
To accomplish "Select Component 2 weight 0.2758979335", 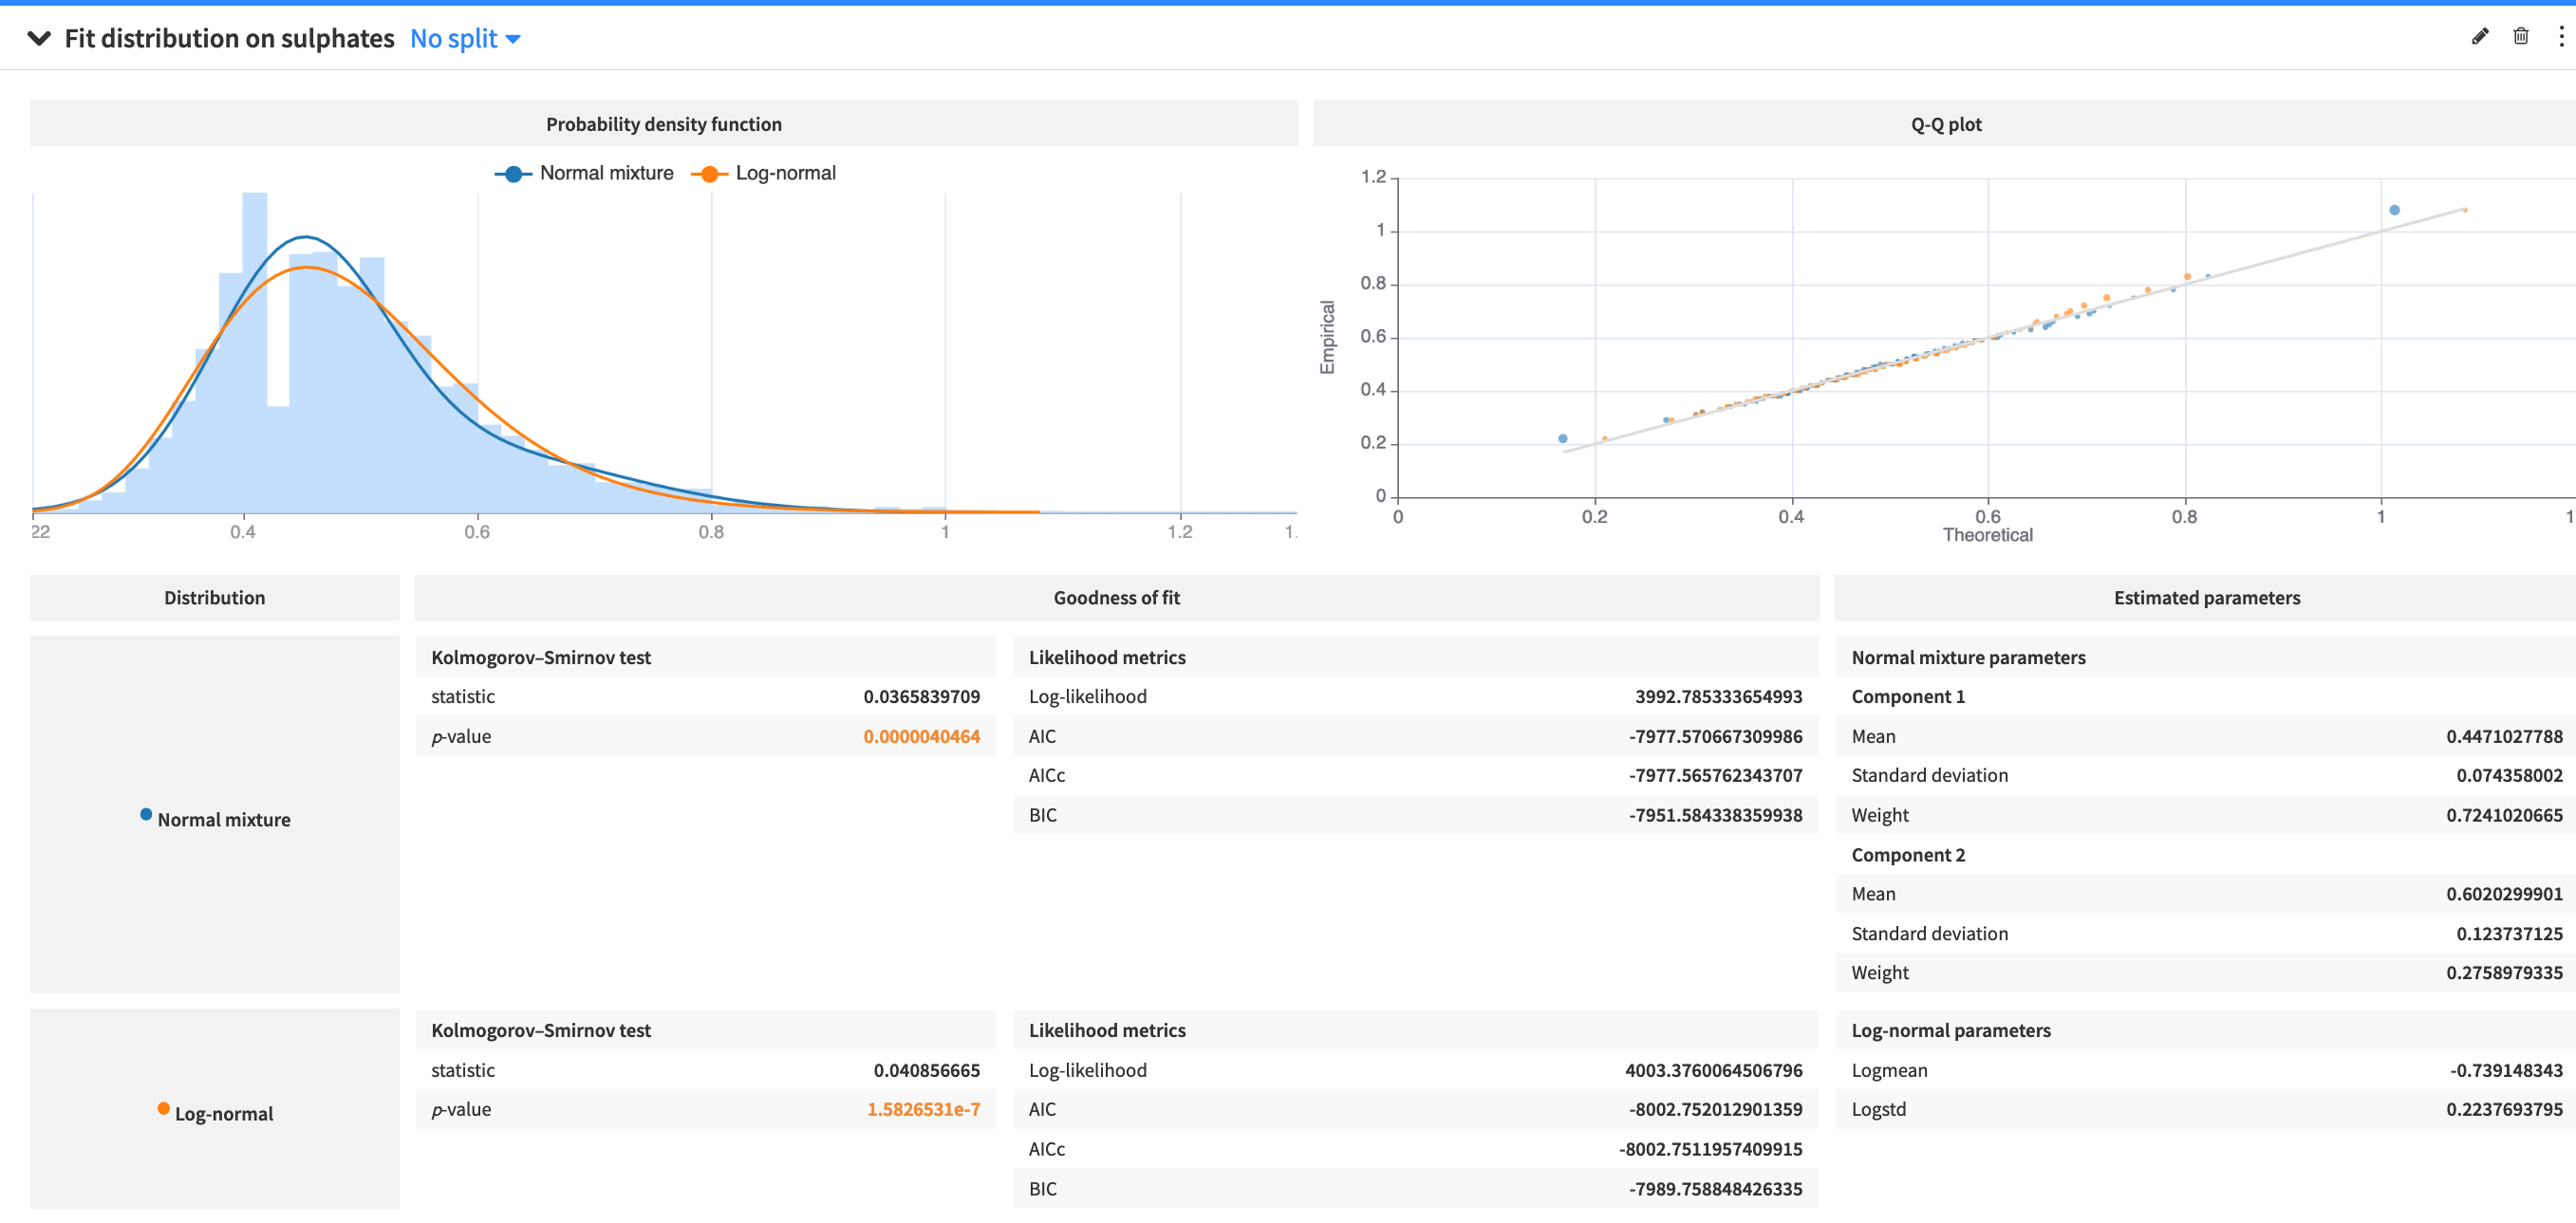I will pyautogui.click(x=2504, y=972).
